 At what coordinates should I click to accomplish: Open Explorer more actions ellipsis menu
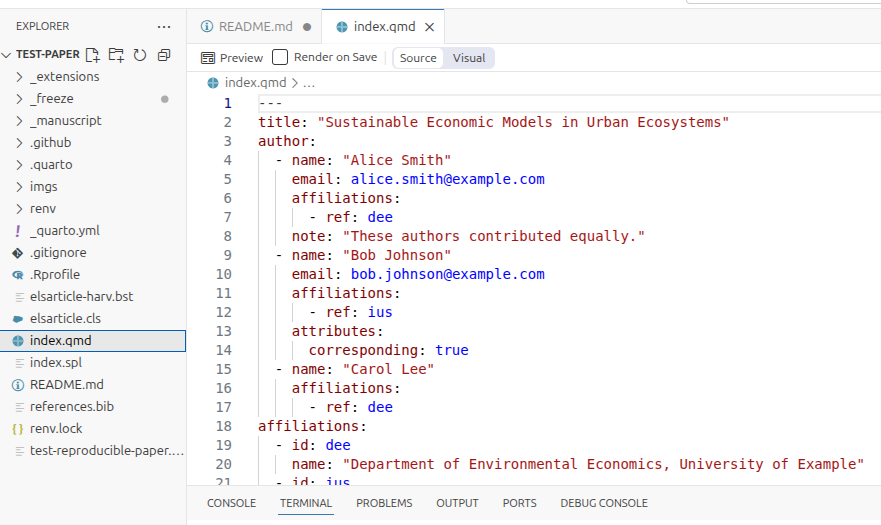[x=164, y=26]
